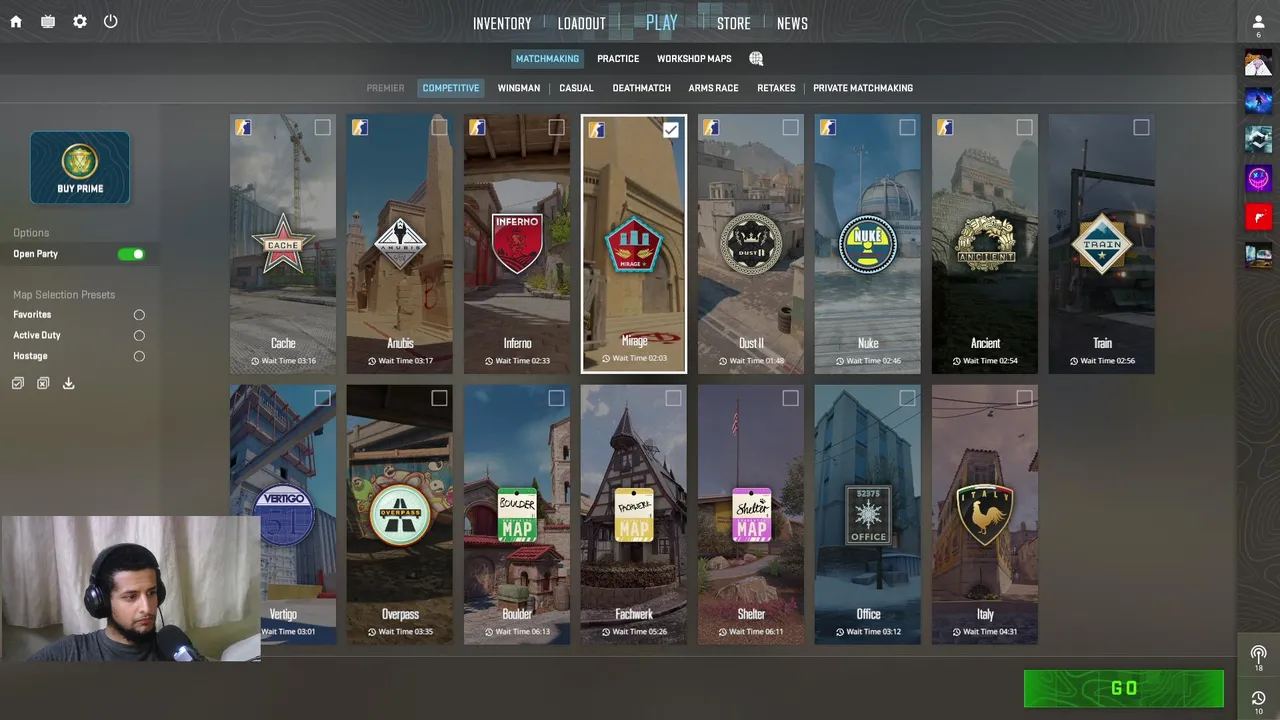
Task: Open settings with the gear icon
Action: [x=80, y=21]
